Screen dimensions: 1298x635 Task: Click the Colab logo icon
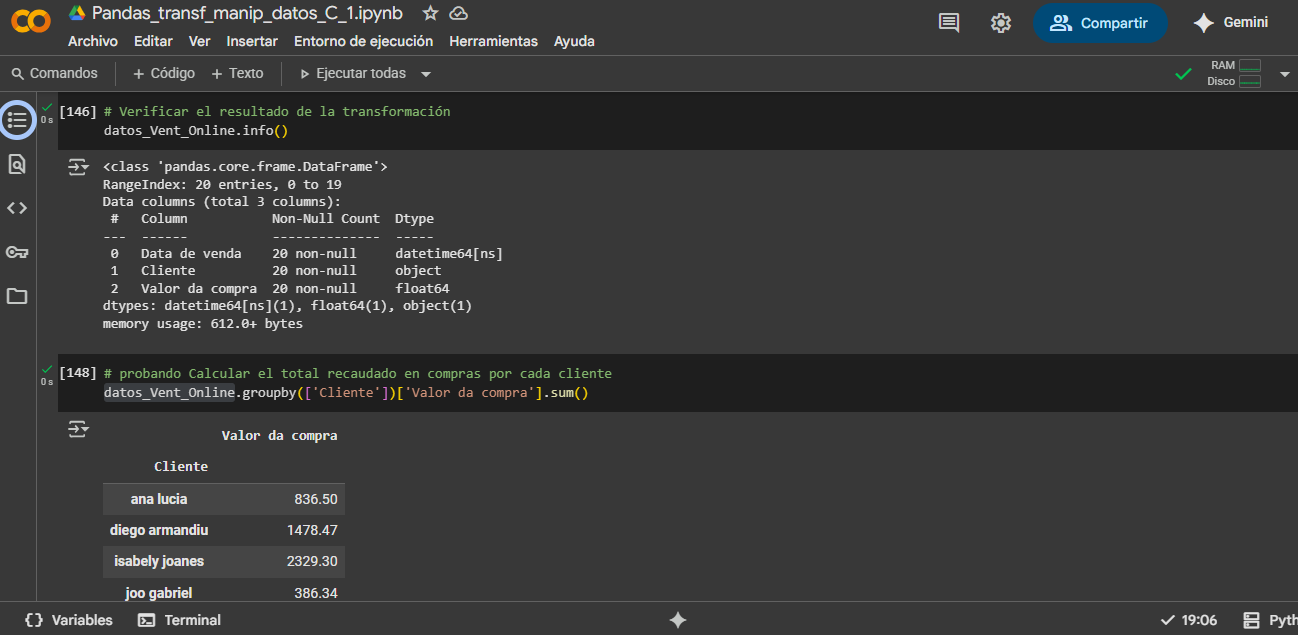coord(31,22)
